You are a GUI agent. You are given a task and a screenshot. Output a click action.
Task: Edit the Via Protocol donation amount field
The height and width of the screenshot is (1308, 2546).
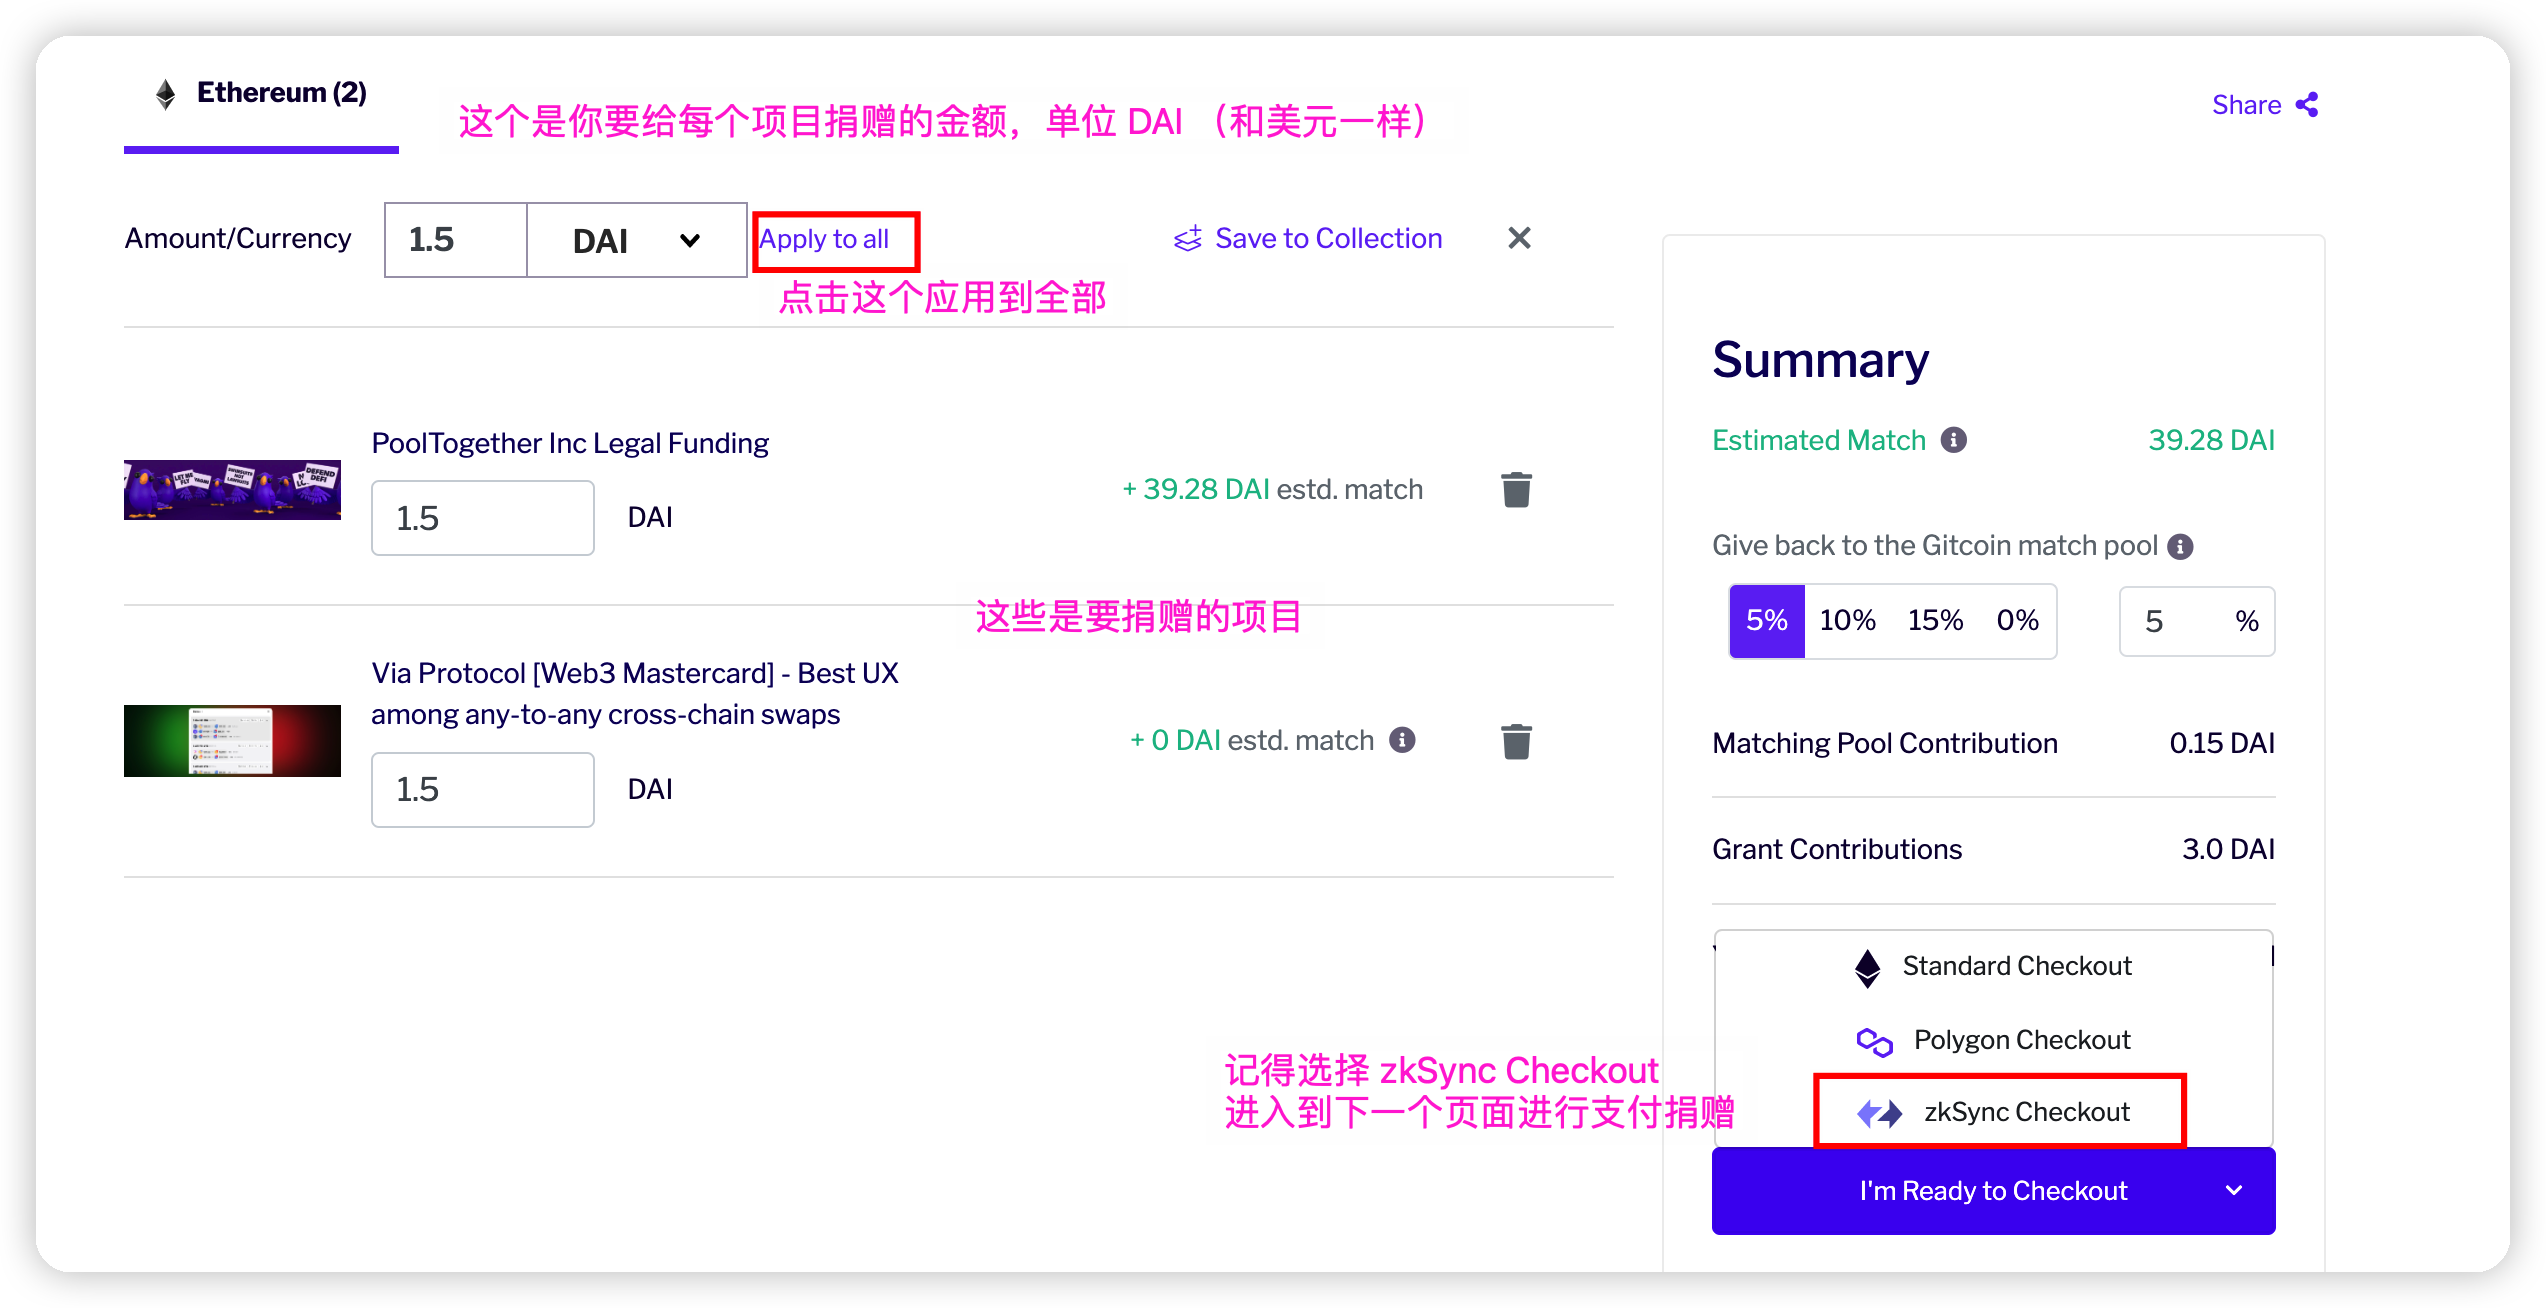click(483, 790)
